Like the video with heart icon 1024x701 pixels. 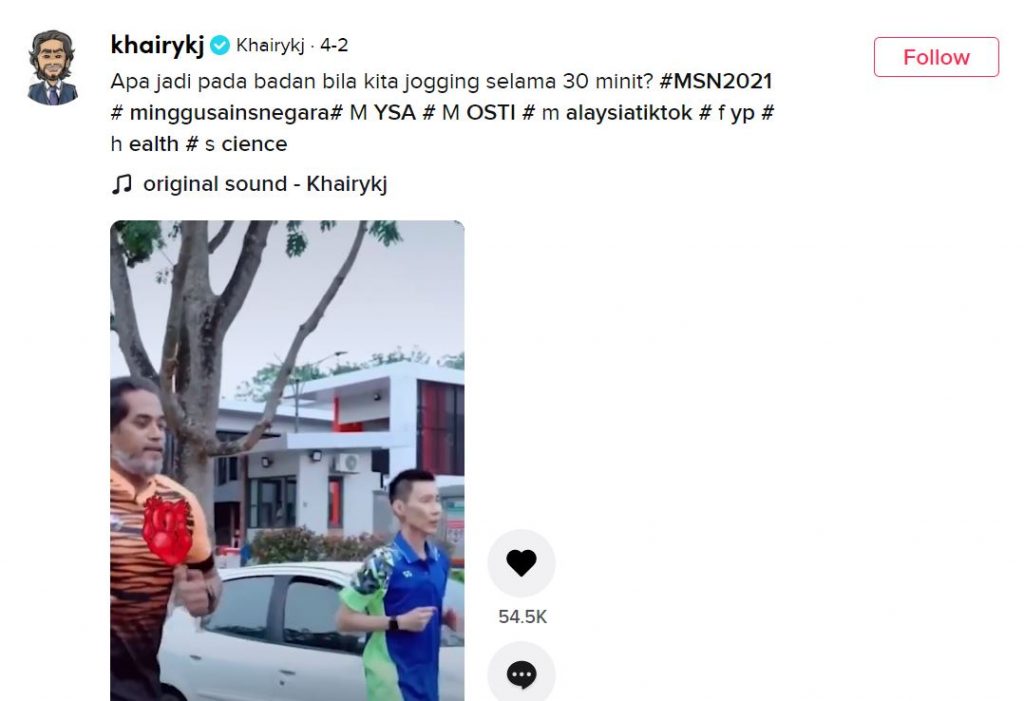pos(521,563)
